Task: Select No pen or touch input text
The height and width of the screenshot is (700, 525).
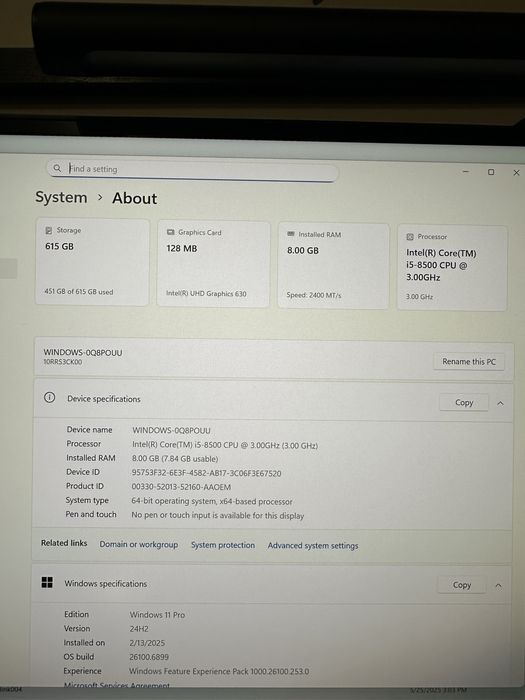Action: tap(217, 515)
